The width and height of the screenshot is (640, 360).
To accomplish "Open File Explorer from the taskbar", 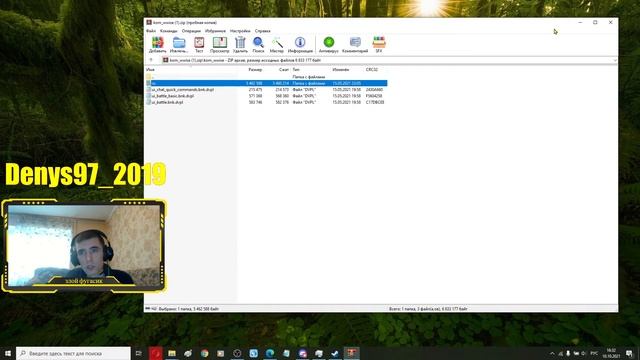I will click(x=172, y=353).
